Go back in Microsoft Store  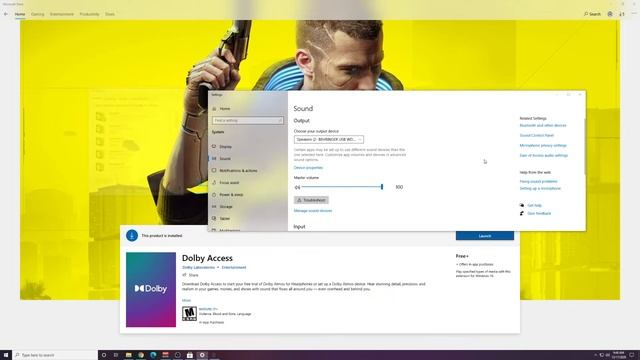click(x=6, y=14)
